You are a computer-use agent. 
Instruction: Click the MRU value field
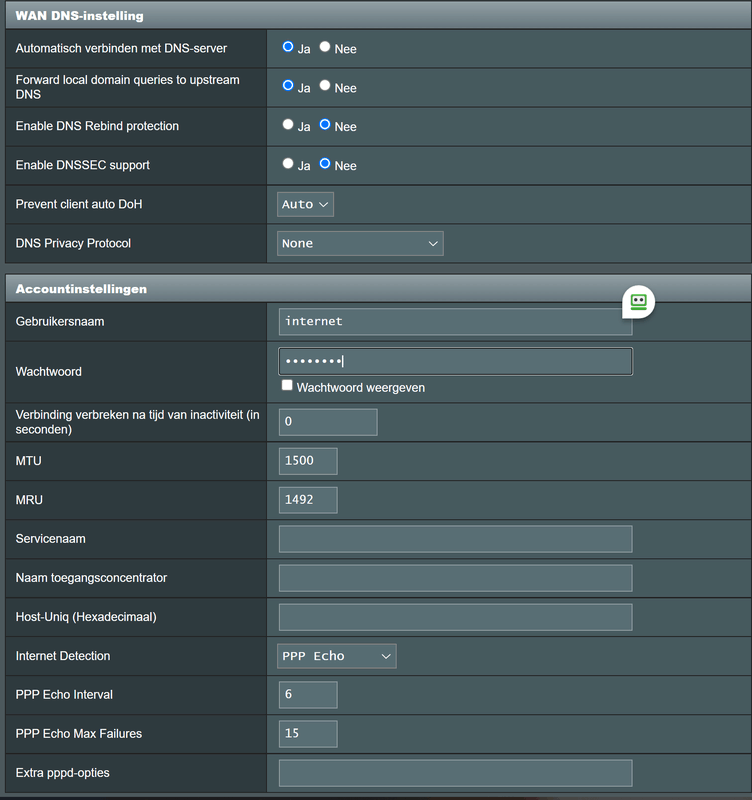308,500
